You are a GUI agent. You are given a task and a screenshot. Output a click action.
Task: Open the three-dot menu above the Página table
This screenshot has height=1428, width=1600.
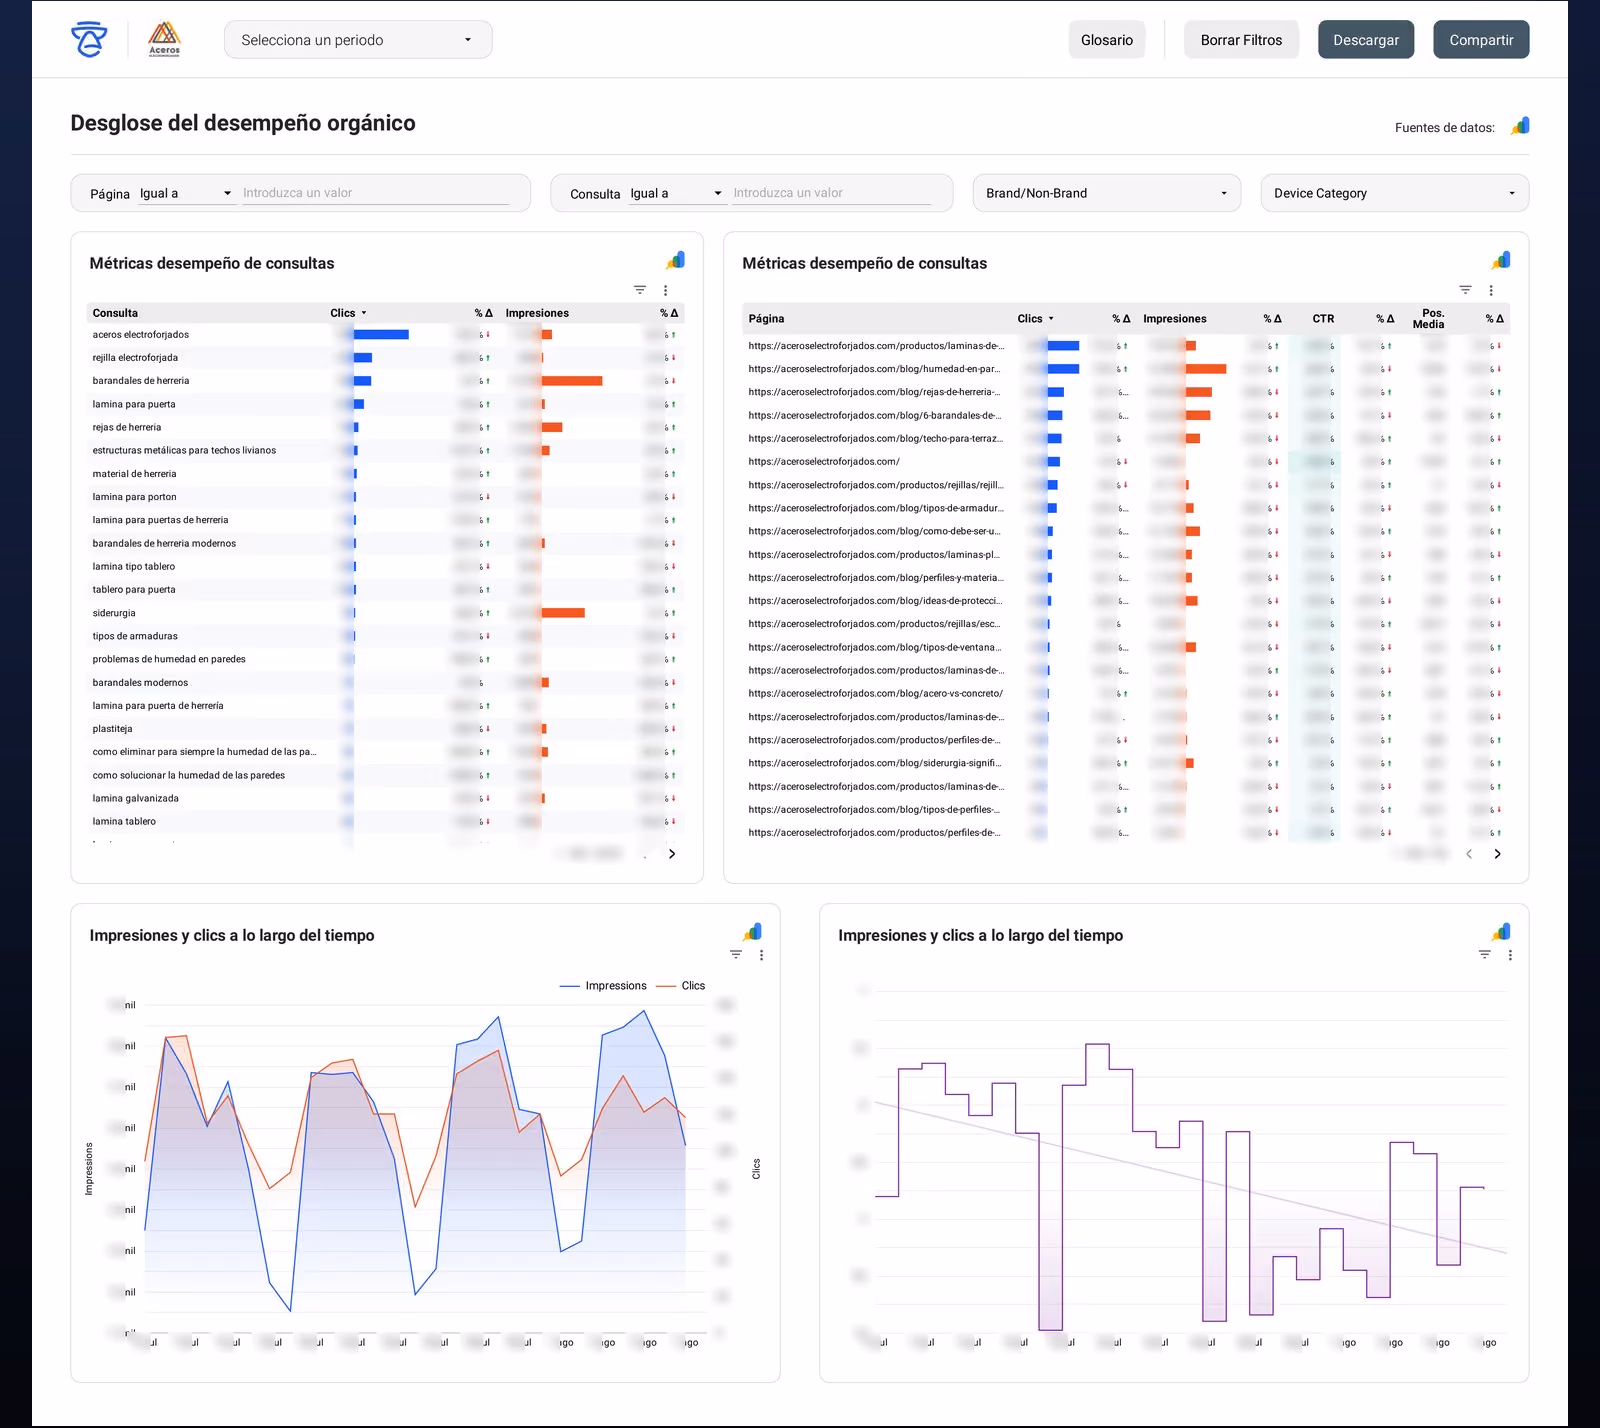click(x=1490, y=290)
